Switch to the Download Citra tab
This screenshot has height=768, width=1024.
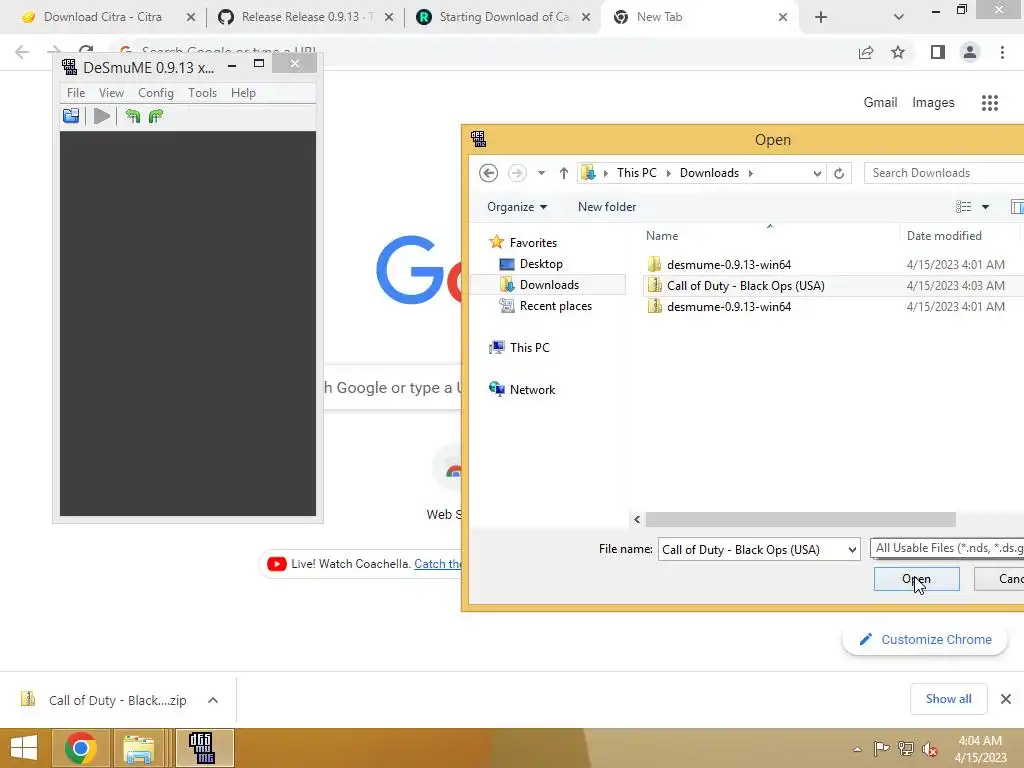103,17
